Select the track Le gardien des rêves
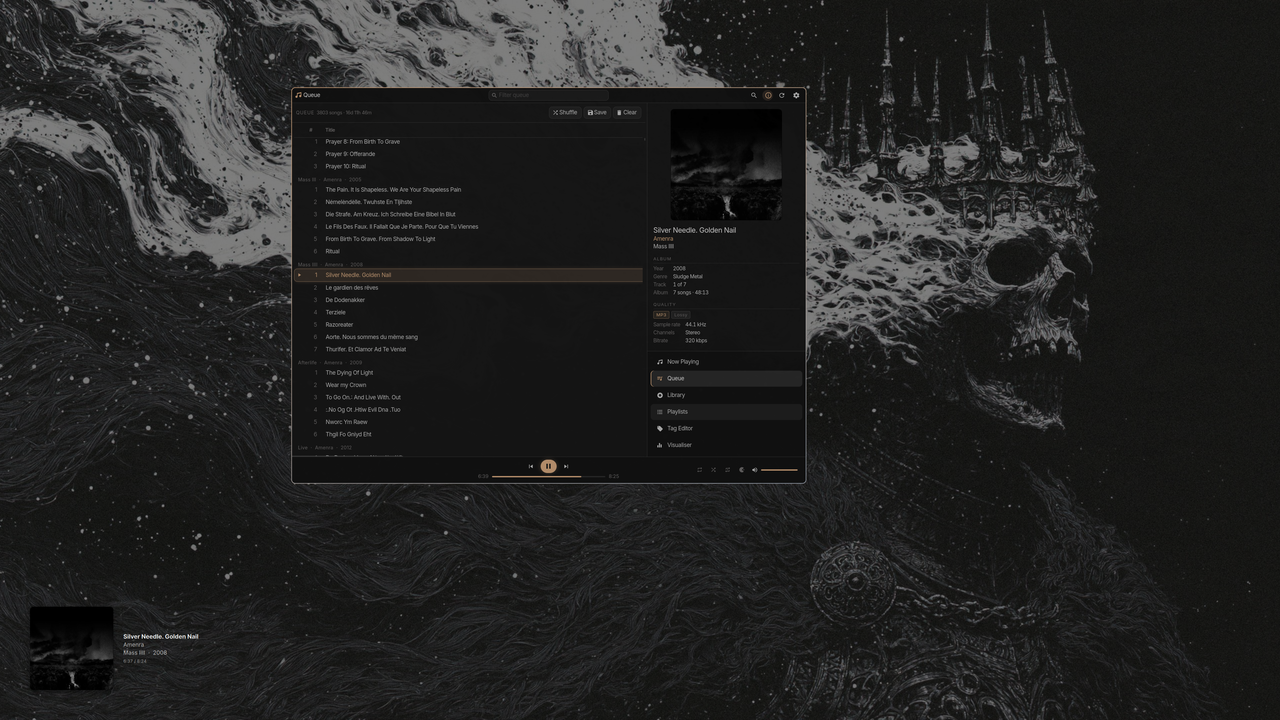The width and height of the screenshot is (1280, 720). point(468,288)
